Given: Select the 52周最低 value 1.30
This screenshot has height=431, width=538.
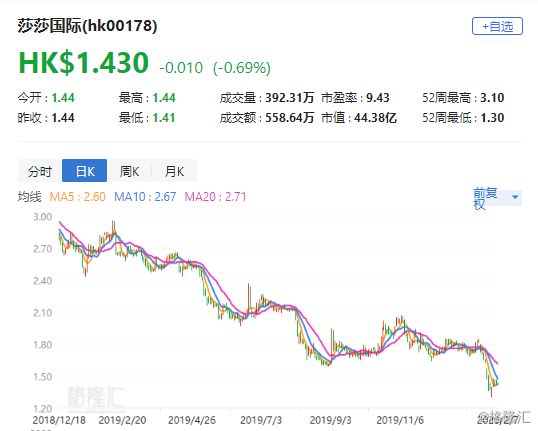Looking at the screenshot, I should 492,118.
